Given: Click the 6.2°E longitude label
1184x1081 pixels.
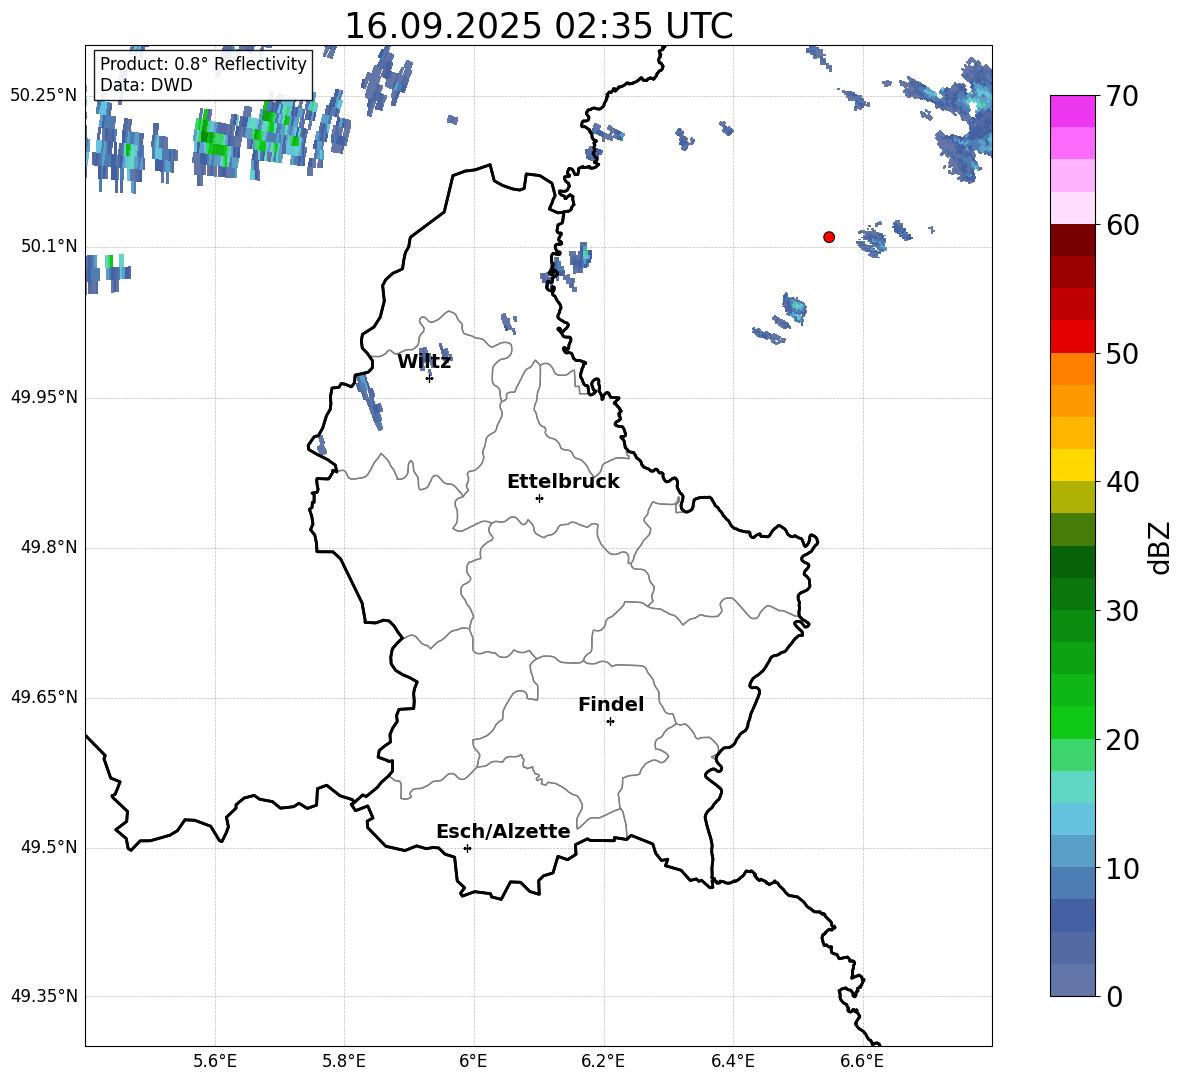Looking at the screenshot, I should pos(603,1061).
